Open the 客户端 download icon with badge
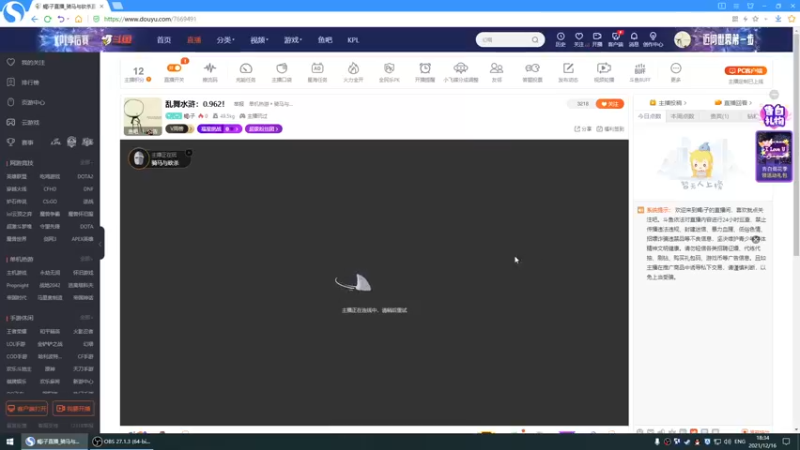 (x=616, y=39)
